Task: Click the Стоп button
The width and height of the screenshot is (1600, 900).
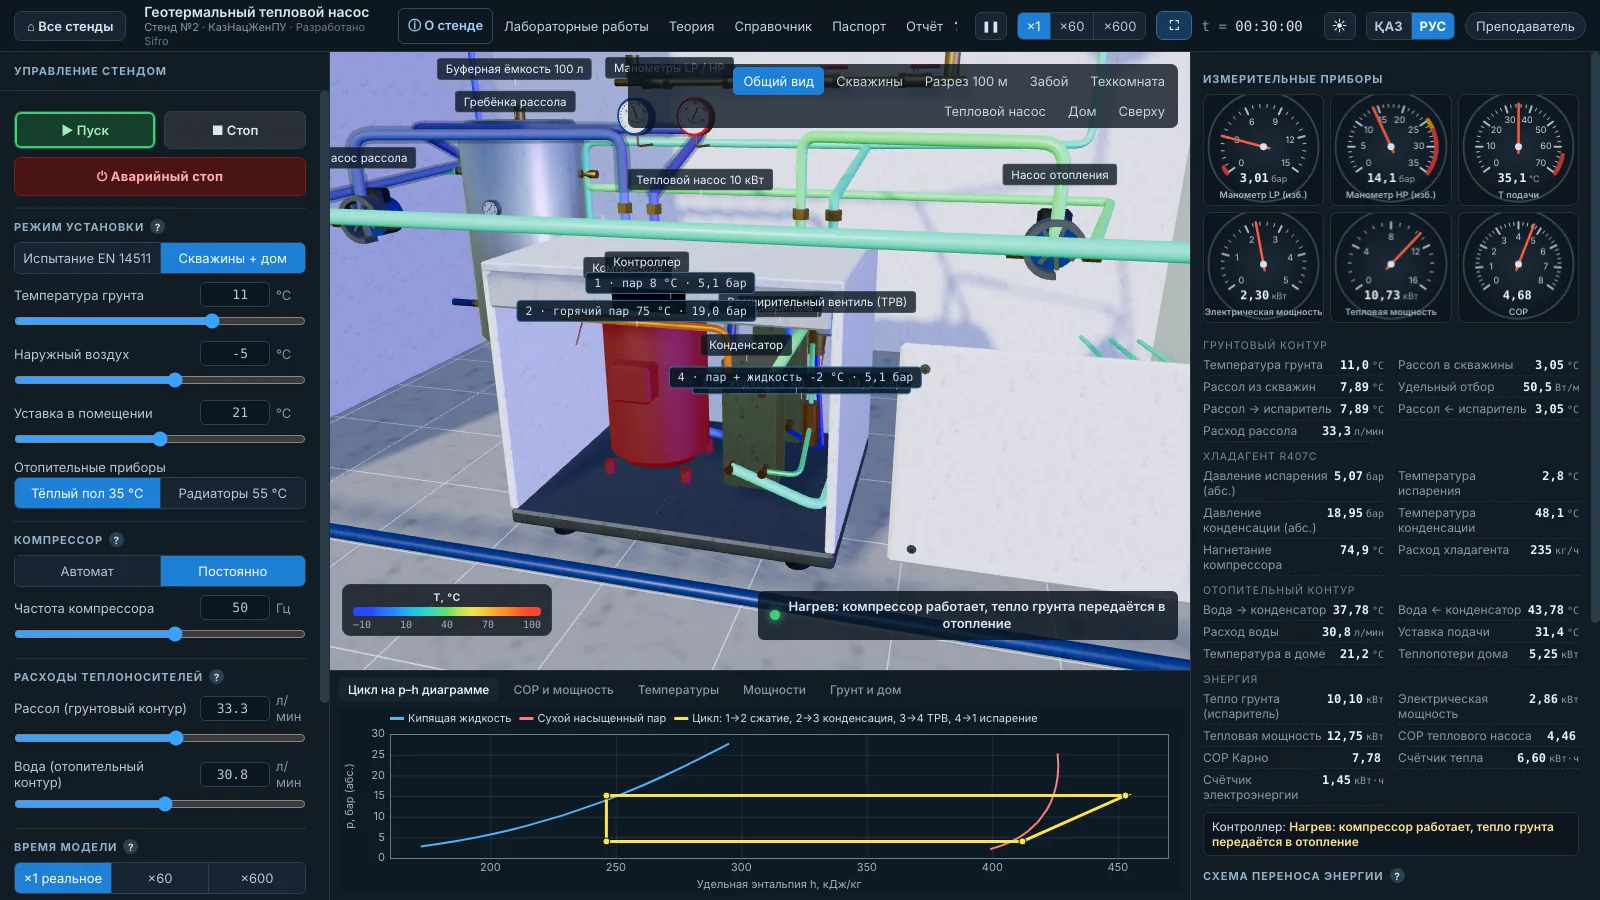Action: [x=235, y=130]
